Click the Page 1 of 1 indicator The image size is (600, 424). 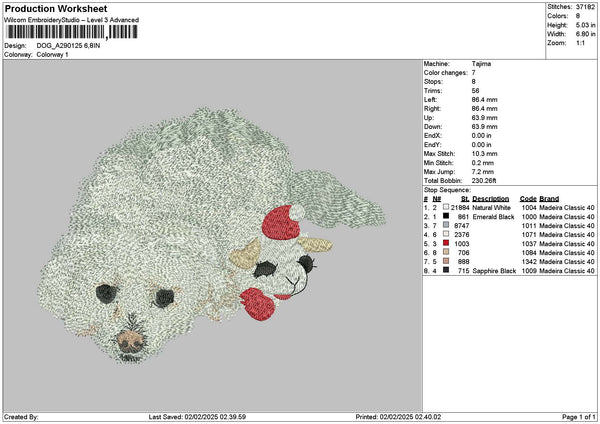coord(579,417)
